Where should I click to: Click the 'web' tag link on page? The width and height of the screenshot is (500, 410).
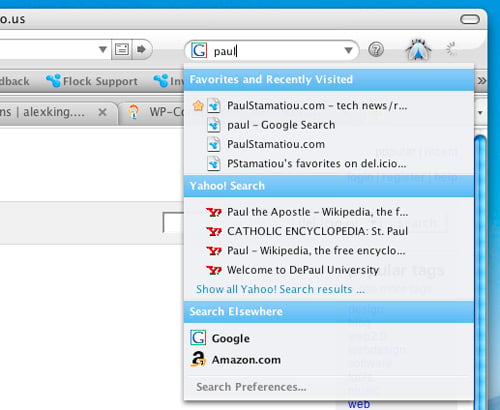pyautogui.click(x=359, y=404)
